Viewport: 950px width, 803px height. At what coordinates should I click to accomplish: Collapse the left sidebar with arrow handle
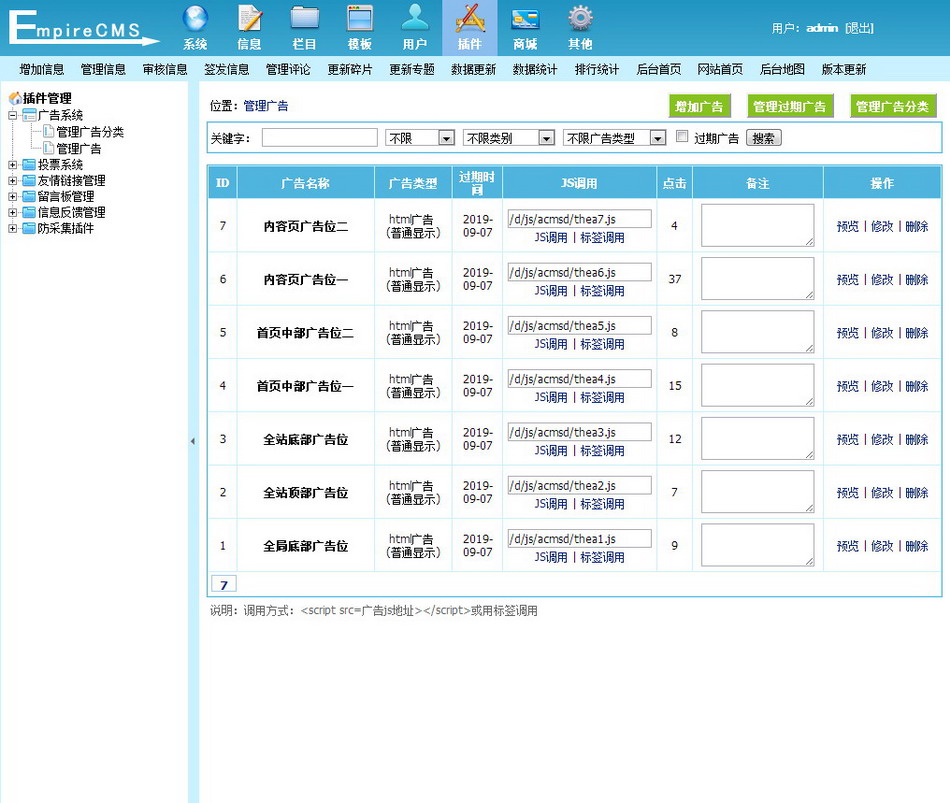[193, 441]
